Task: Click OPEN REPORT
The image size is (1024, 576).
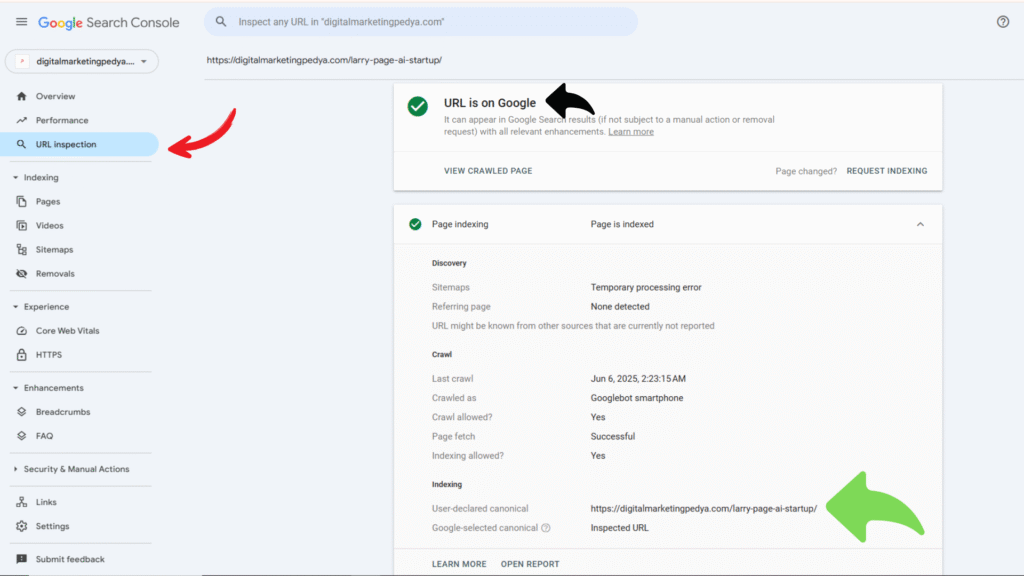Action: click(530, 564)
